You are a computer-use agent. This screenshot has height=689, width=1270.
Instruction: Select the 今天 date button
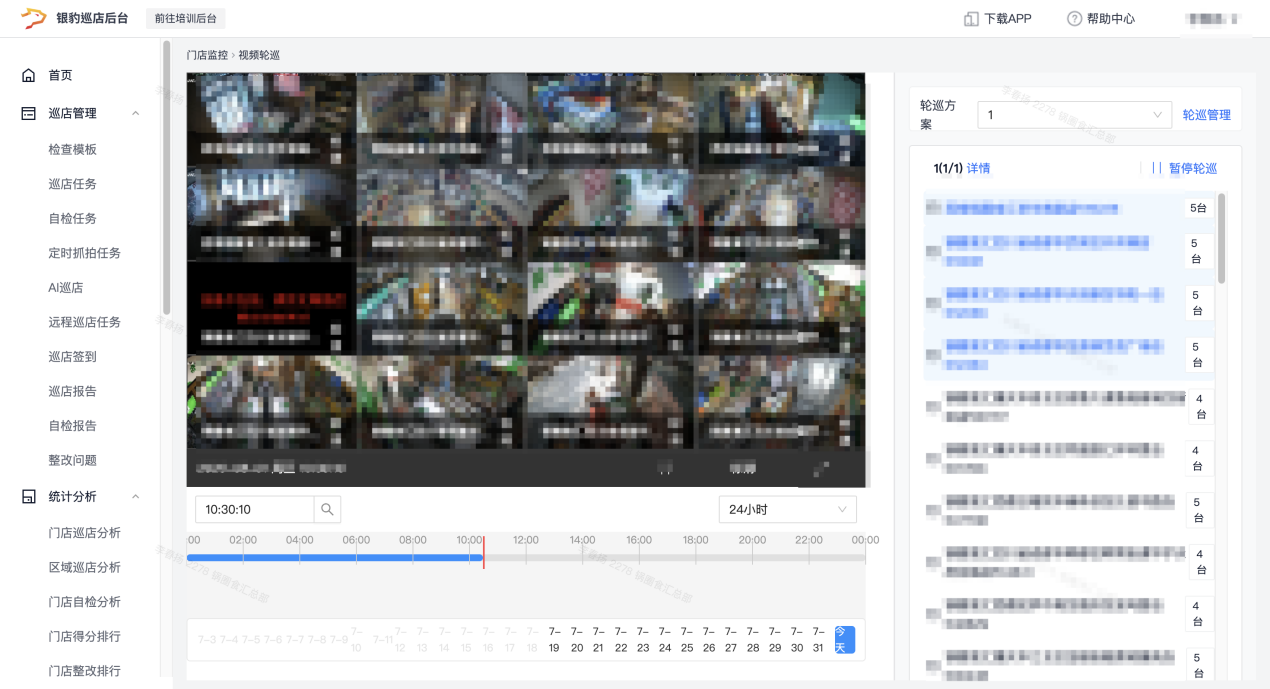845,640
